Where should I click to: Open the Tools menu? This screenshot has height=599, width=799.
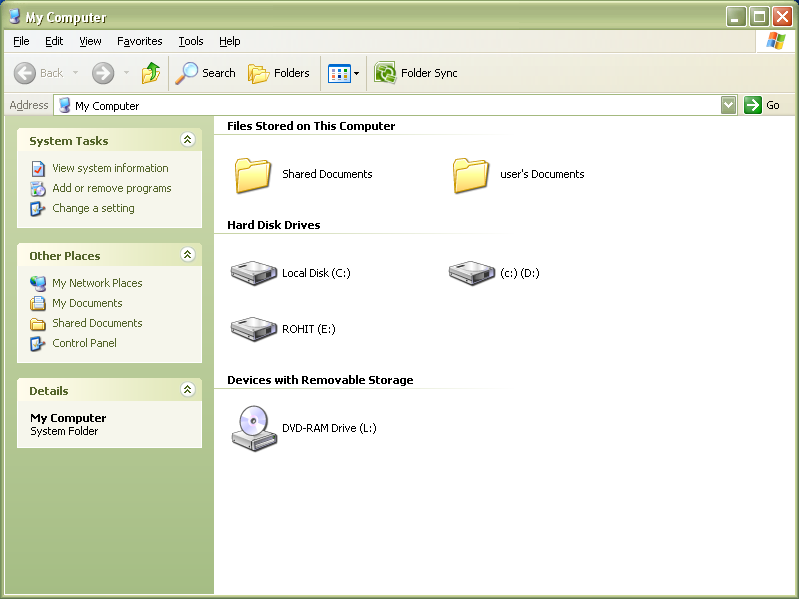pos(191,41)
